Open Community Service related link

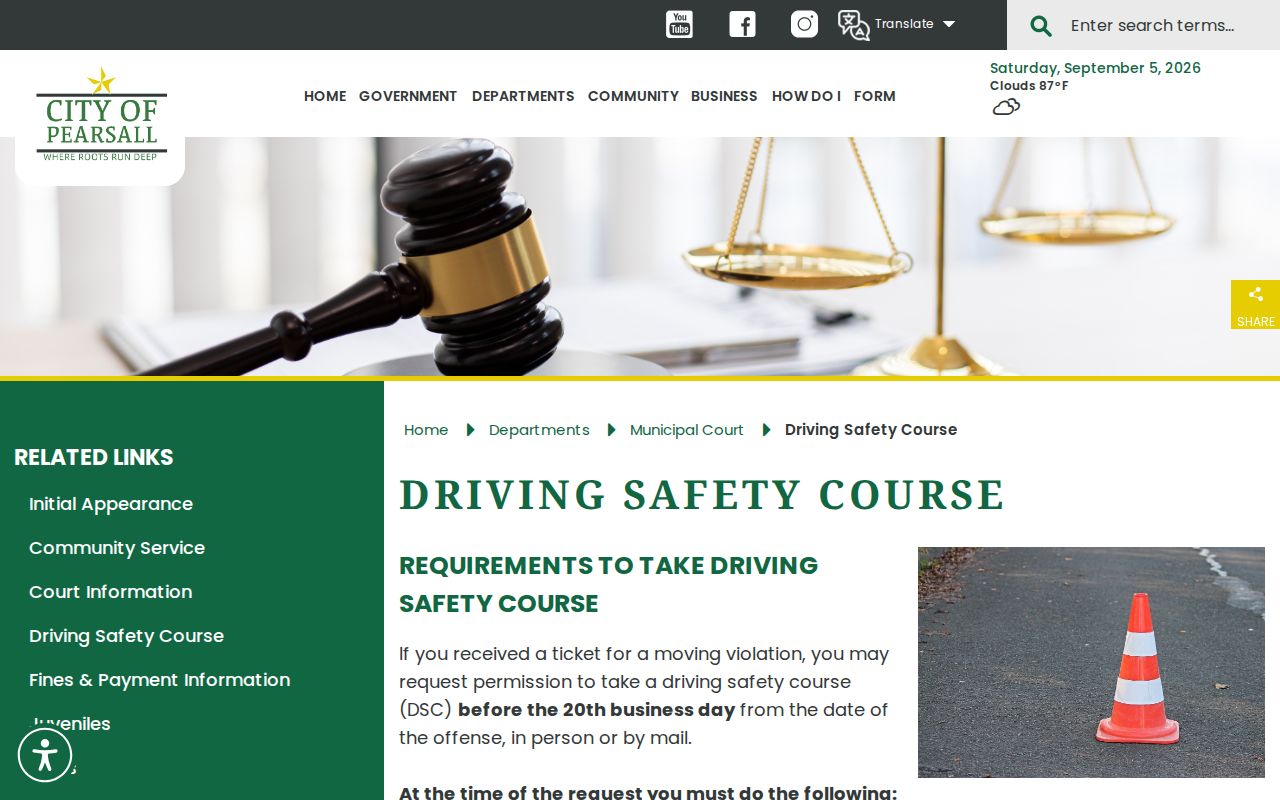(117, 548)
